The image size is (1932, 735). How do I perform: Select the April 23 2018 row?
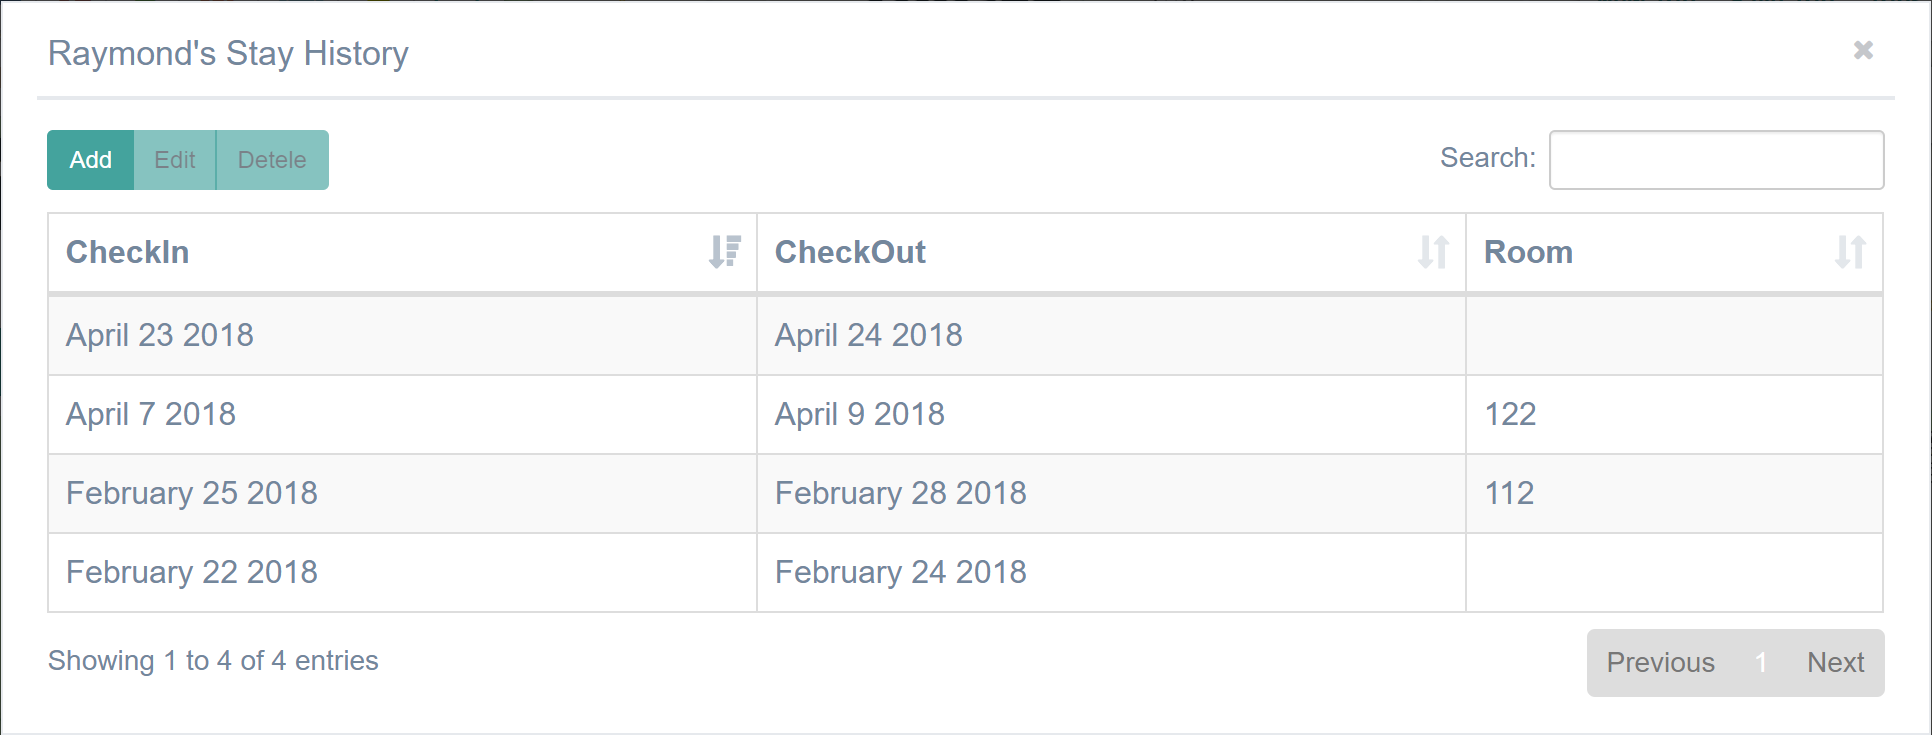[x=160, y=335]
